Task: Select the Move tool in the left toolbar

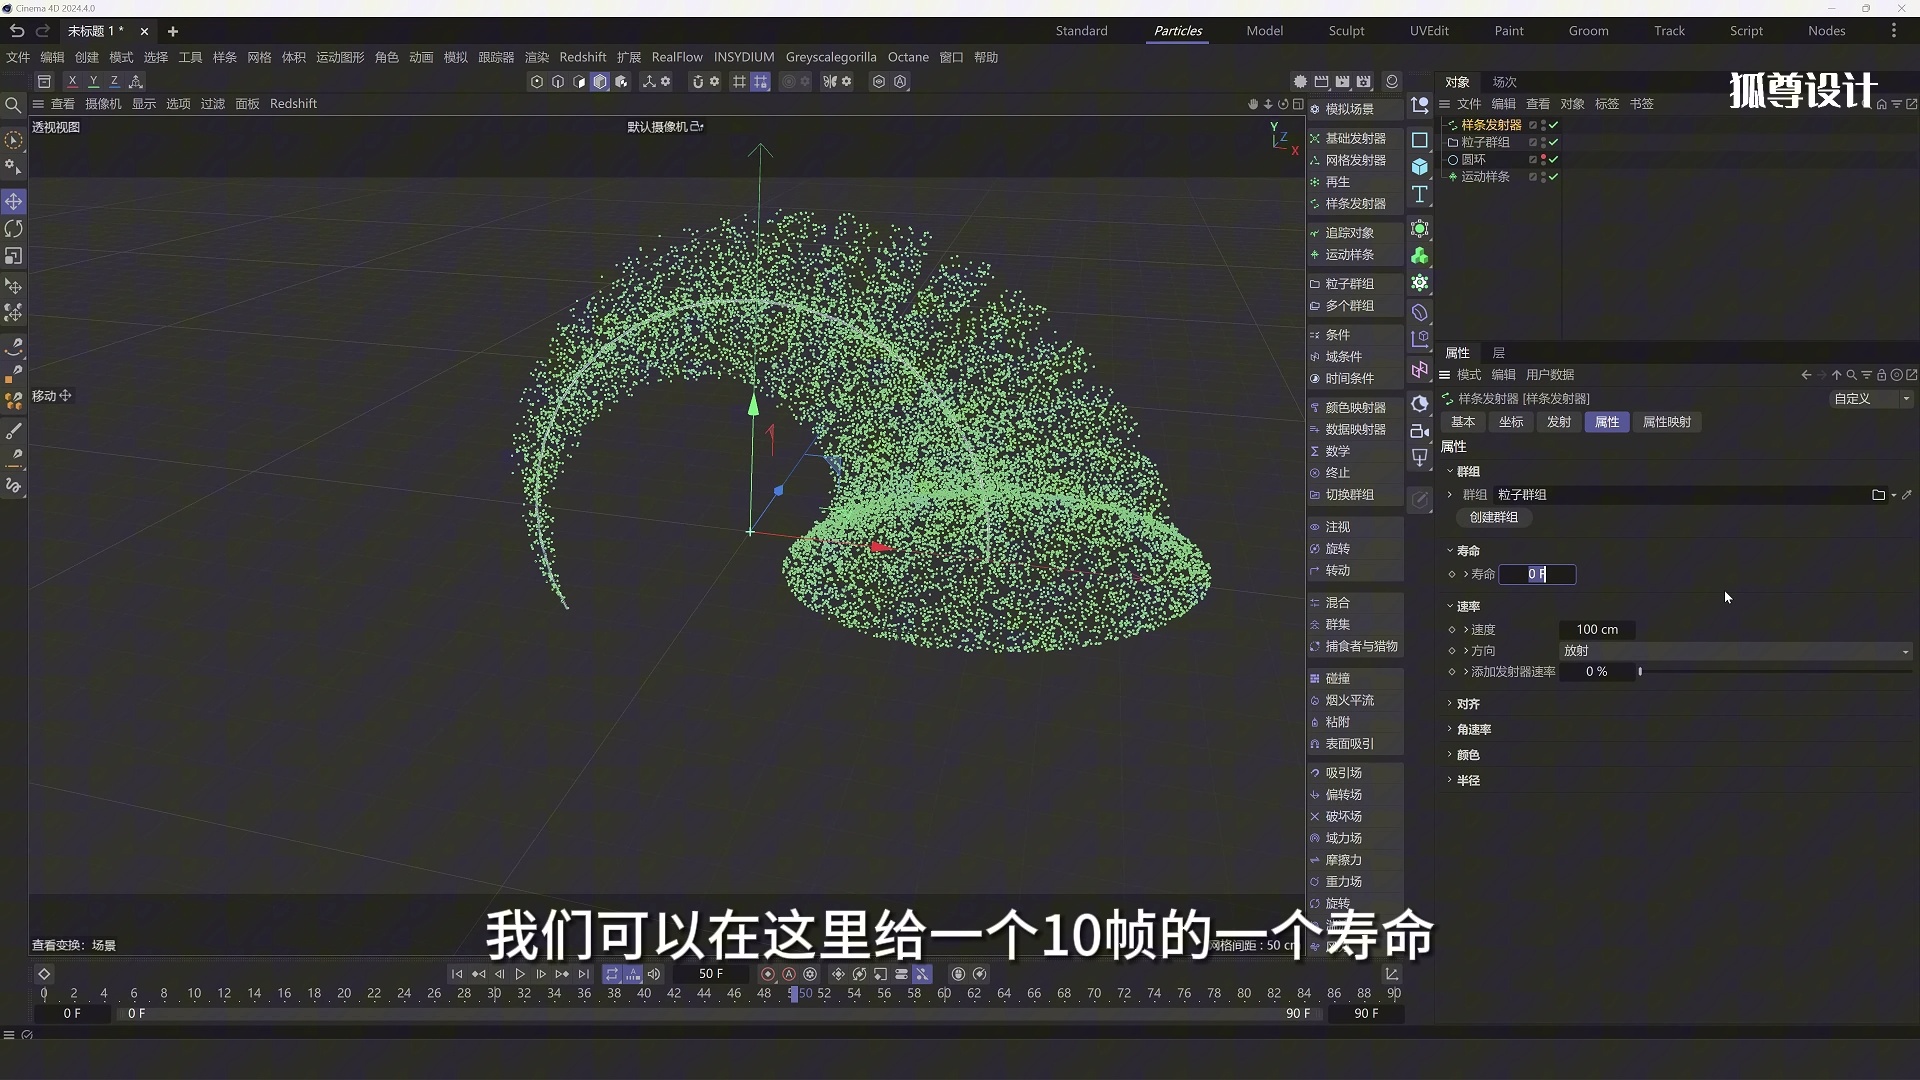Action: tap(14, 201)
